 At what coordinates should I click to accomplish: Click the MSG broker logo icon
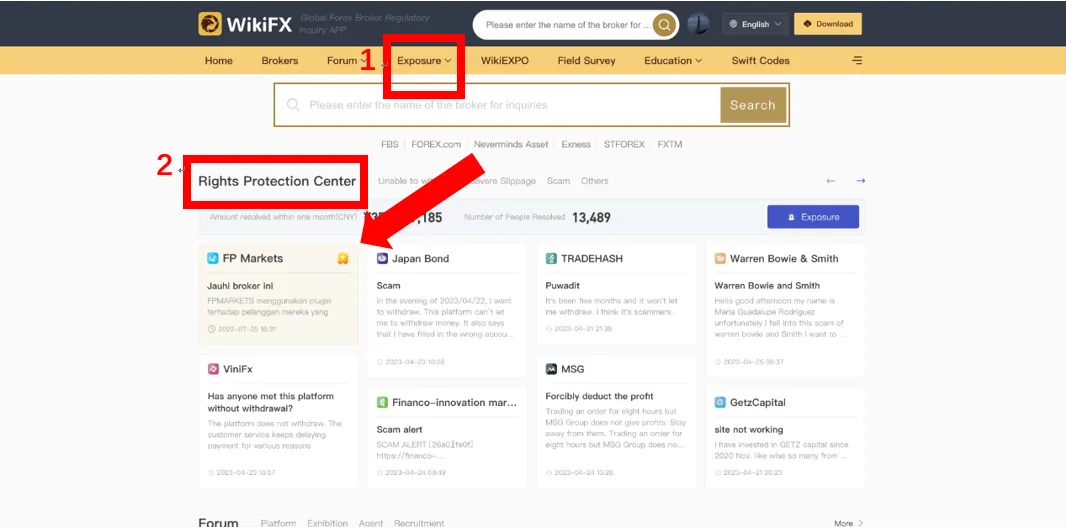551,369
